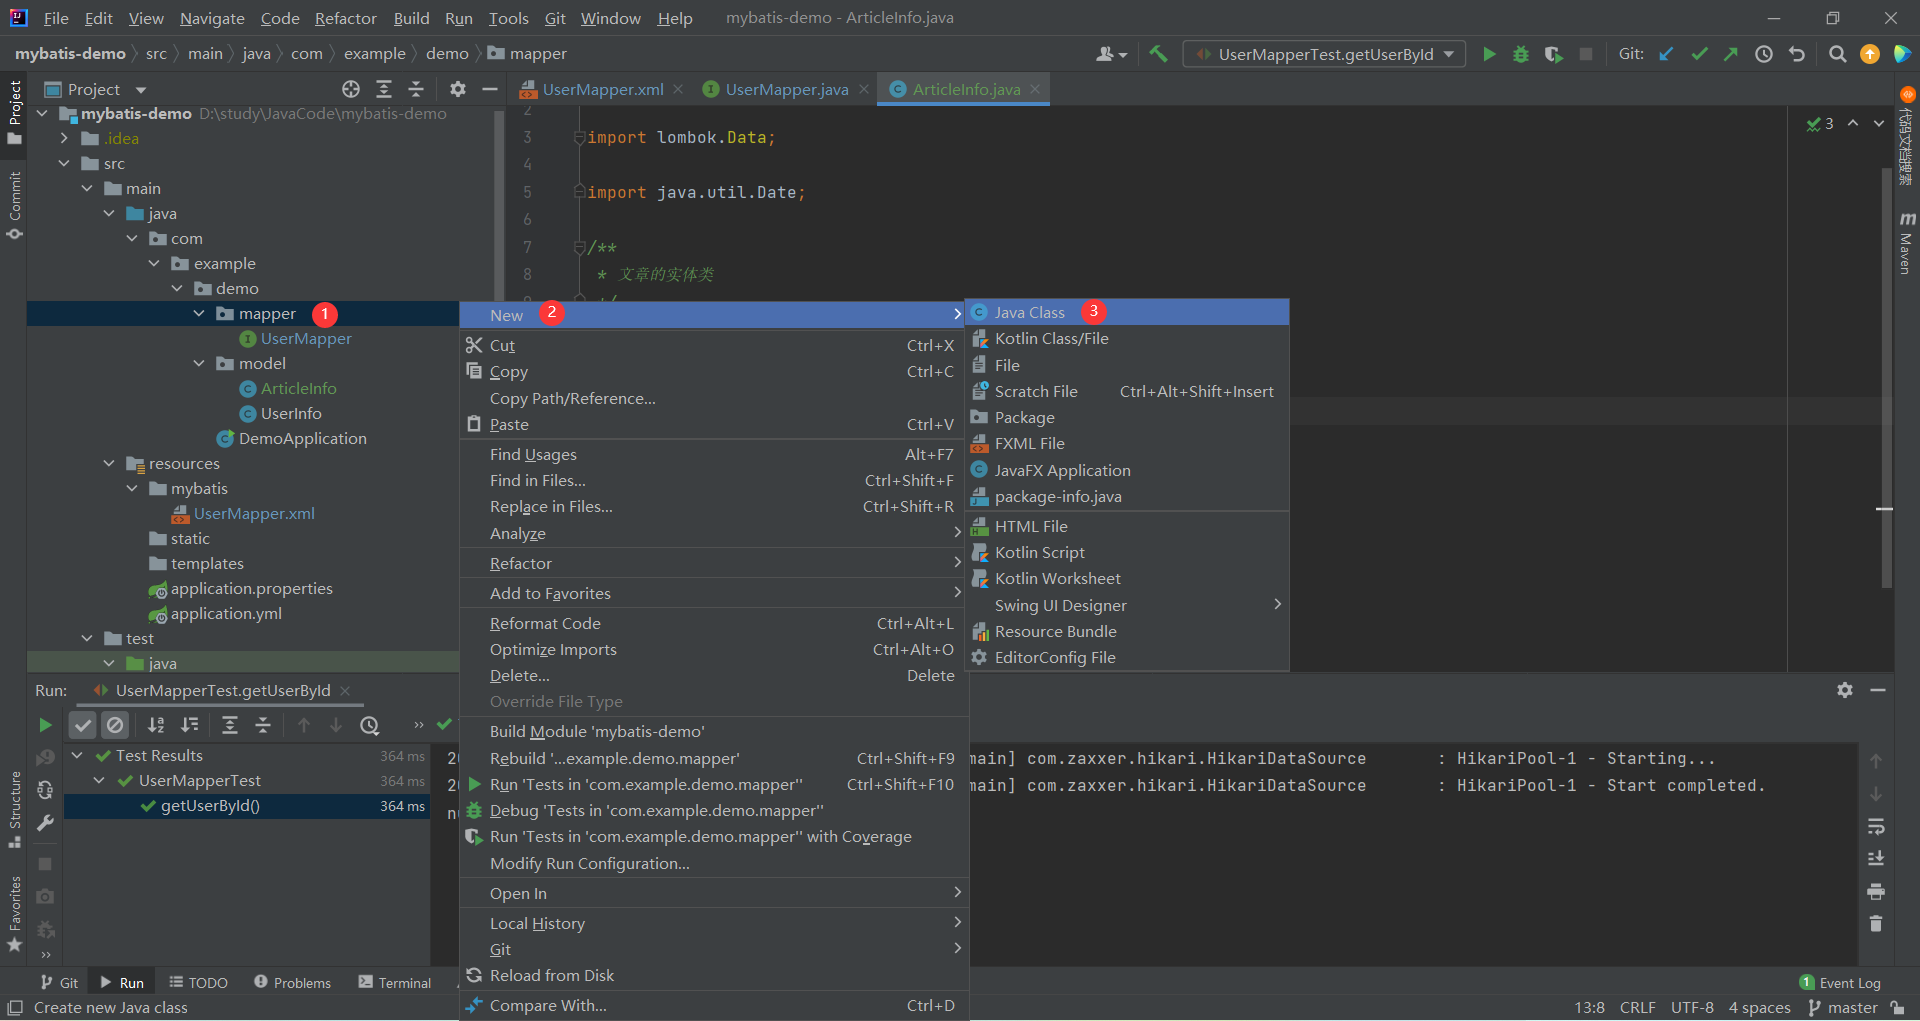This screenshot has width=1920, height=1021.
Task: Collapse the model folder node
Action: pyautogui.click(x=199, y=363)
